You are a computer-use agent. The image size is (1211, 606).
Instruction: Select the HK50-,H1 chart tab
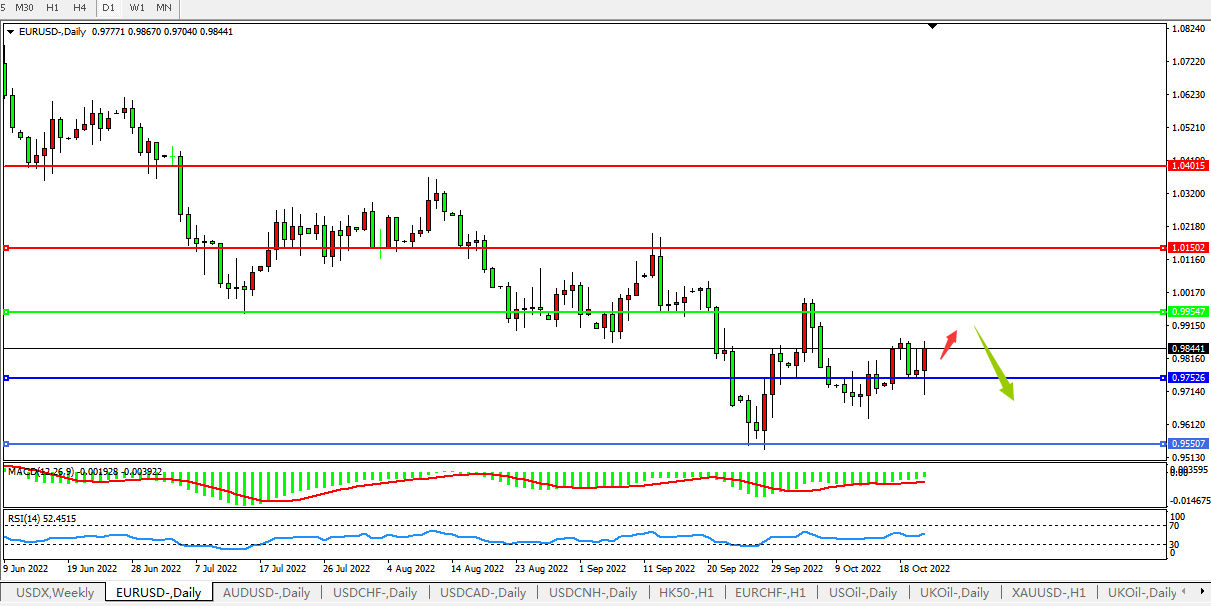tap(686, 593)
